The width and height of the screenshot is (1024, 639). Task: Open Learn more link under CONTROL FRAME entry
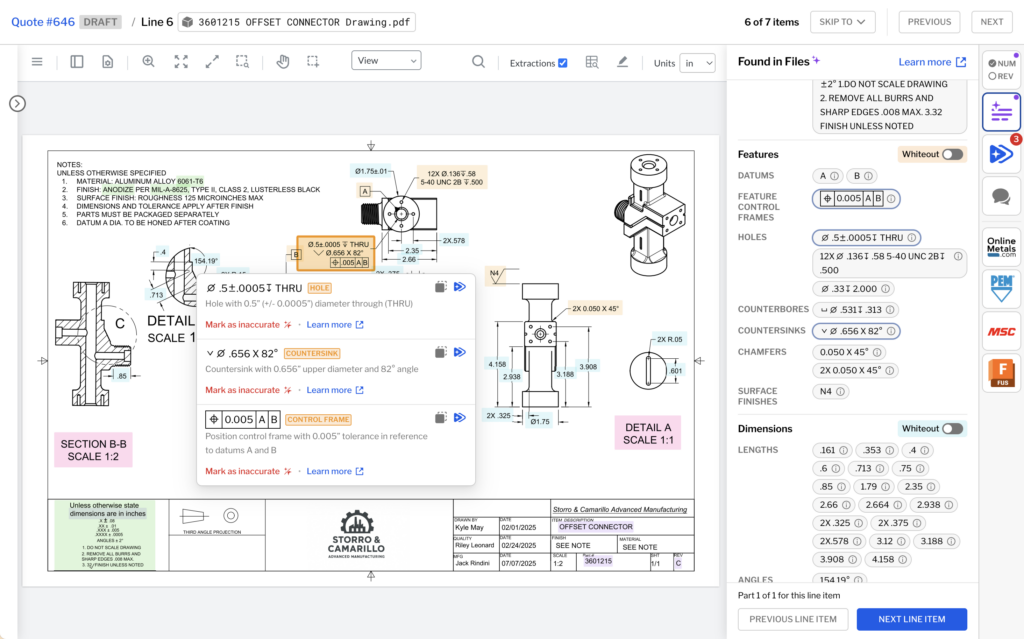coord(335,471)
